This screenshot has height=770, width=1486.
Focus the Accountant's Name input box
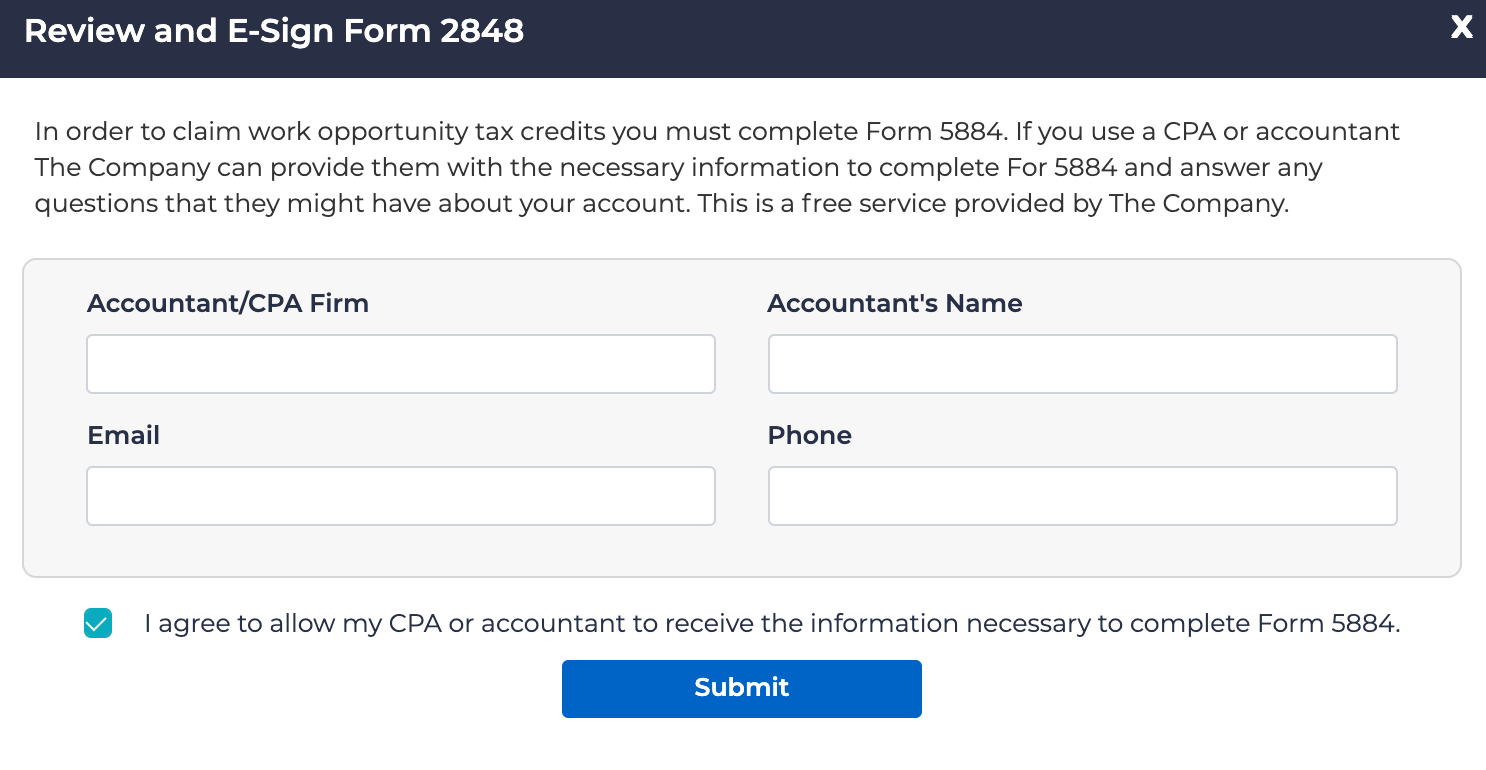[x=1082, y=364]
